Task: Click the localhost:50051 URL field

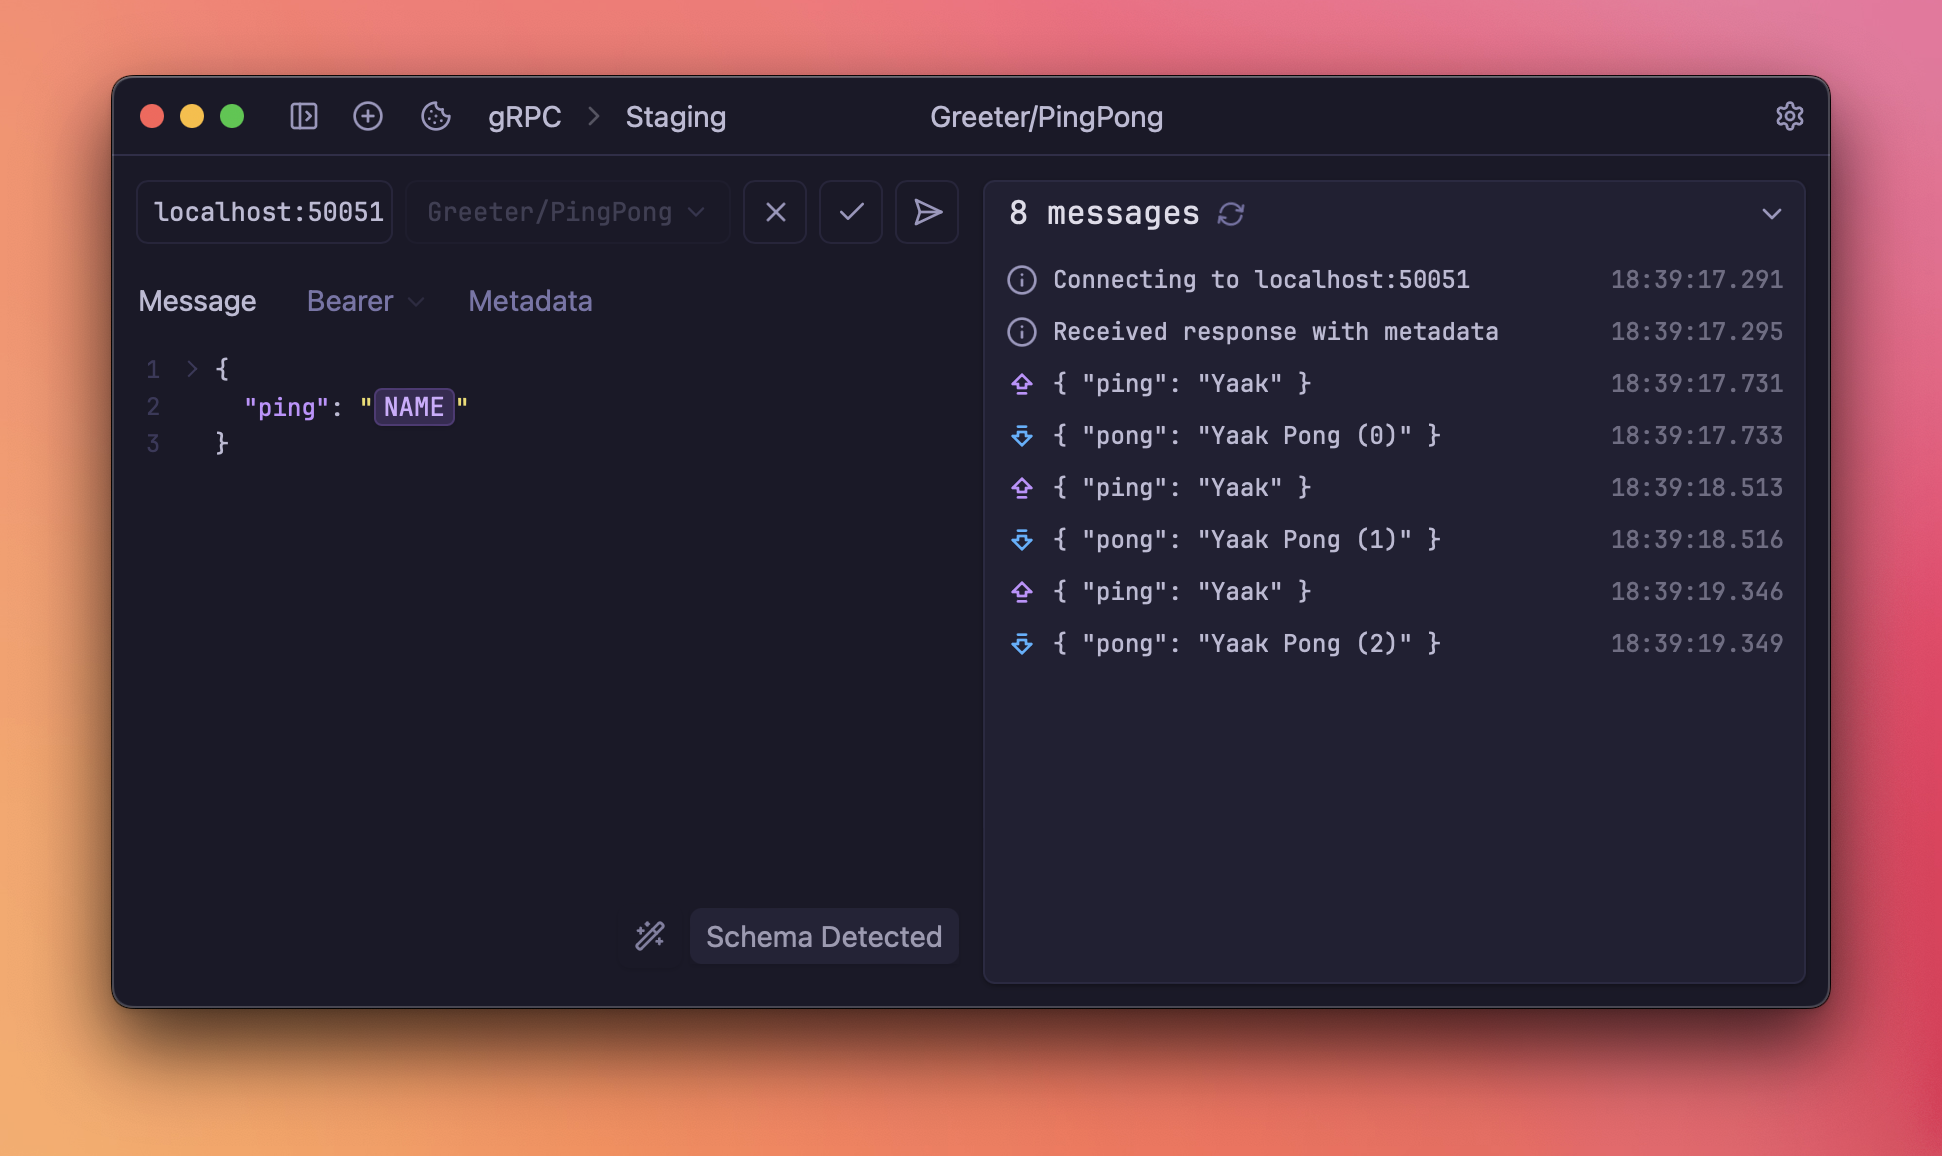Action: pyautogui.click(x=267, y=212)
